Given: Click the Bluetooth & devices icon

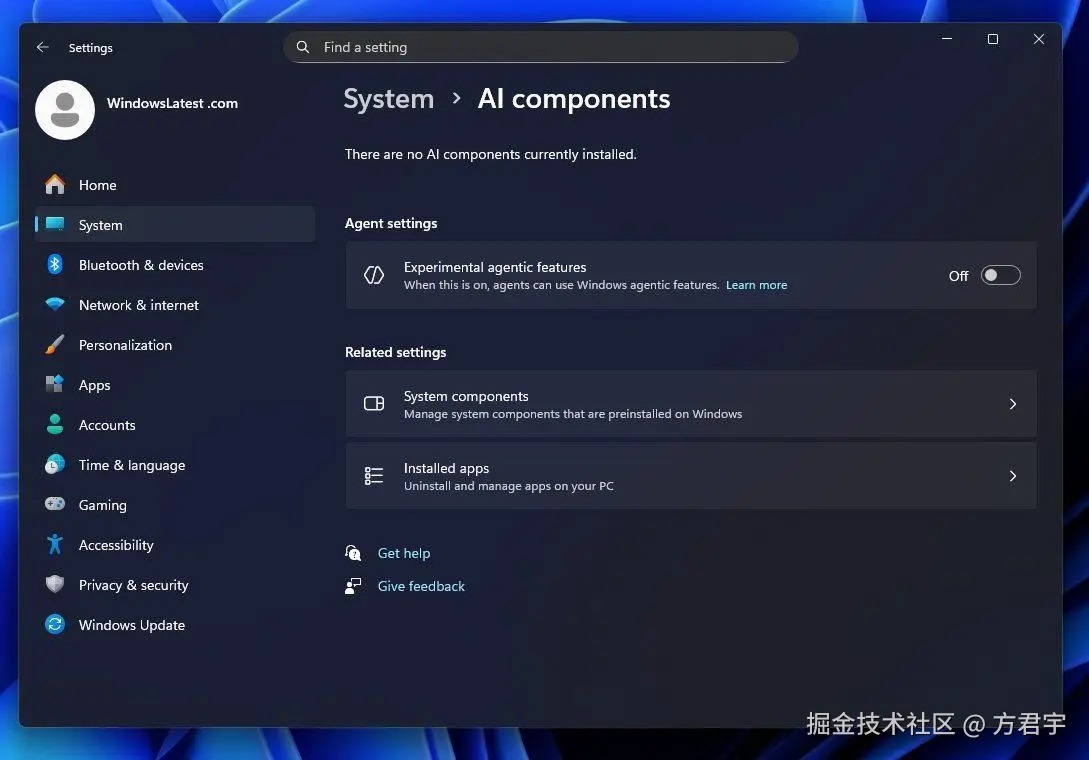Looking at the screenshot, I should (x=55, y=265).
